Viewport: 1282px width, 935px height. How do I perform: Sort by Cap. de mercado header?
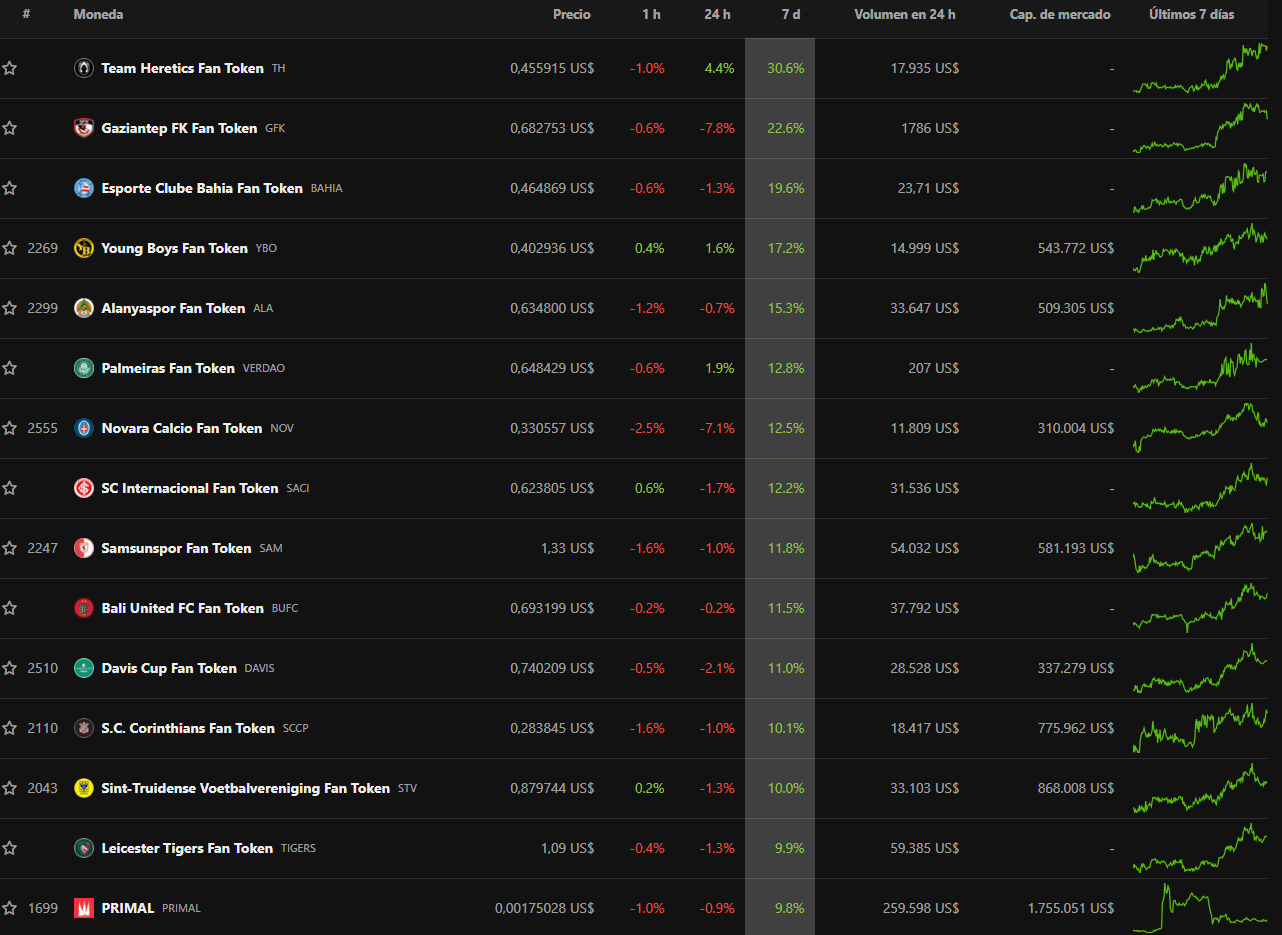[x=1060, y=15]
